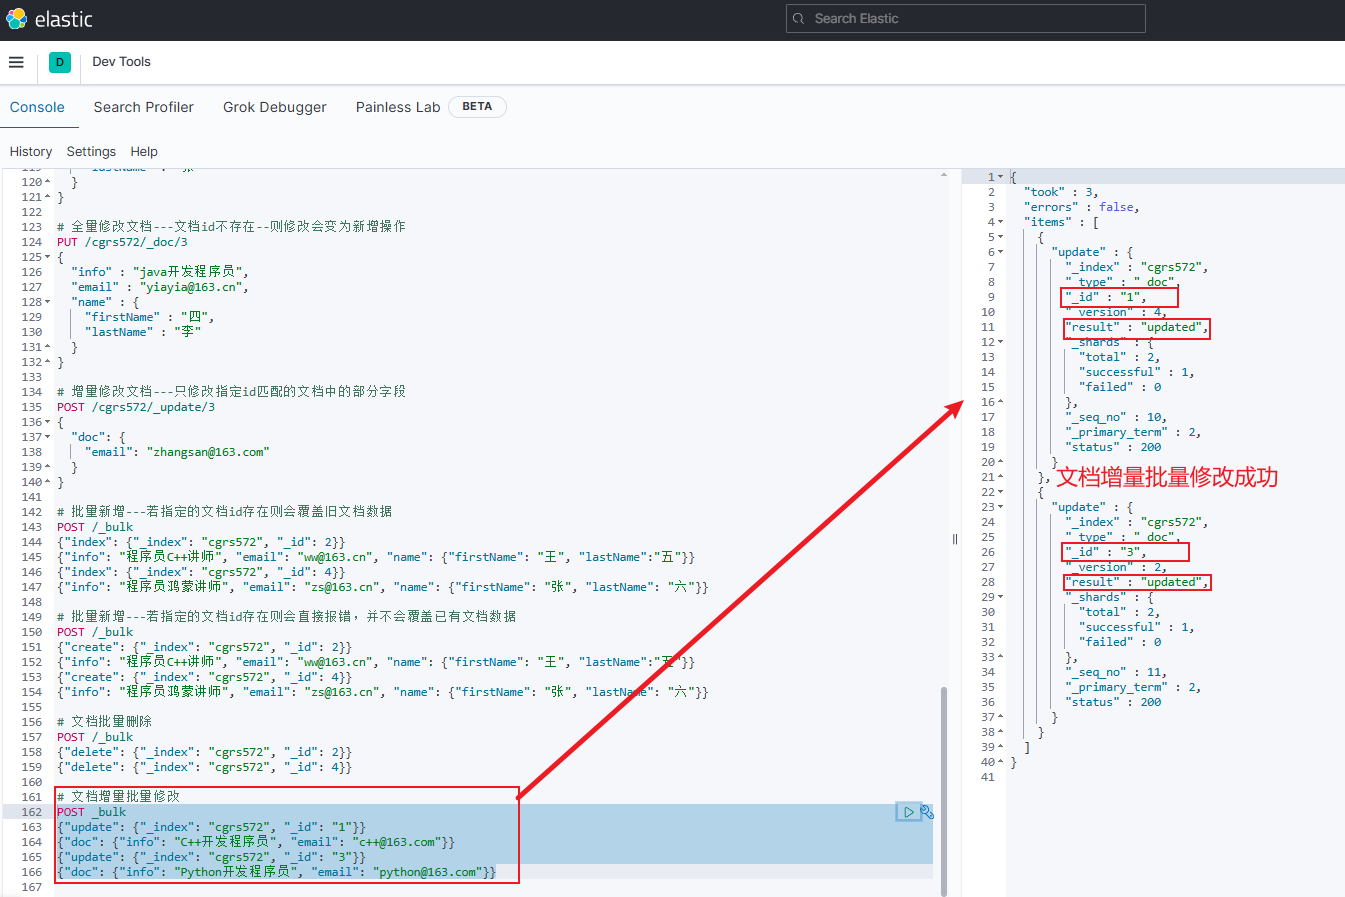Viewport: 1345px width, 897px height.
Task: Collapse the second update fold at line 23
Action: pos(1000,507)
